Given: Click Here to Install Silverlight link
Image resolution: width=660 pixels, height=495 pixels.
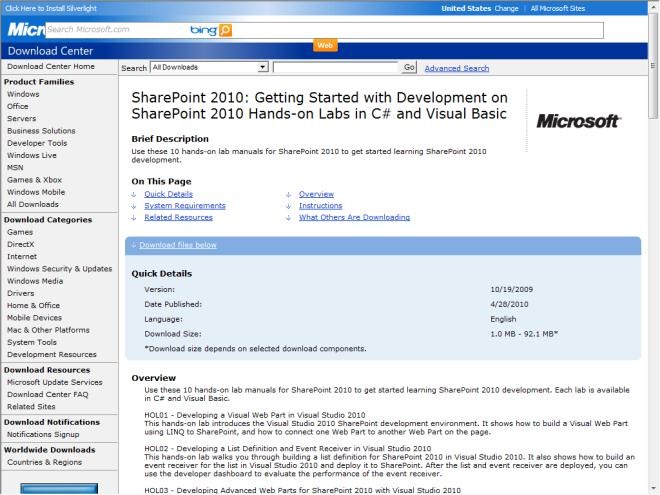Looking at the screenshot, I should coord(51,8).
